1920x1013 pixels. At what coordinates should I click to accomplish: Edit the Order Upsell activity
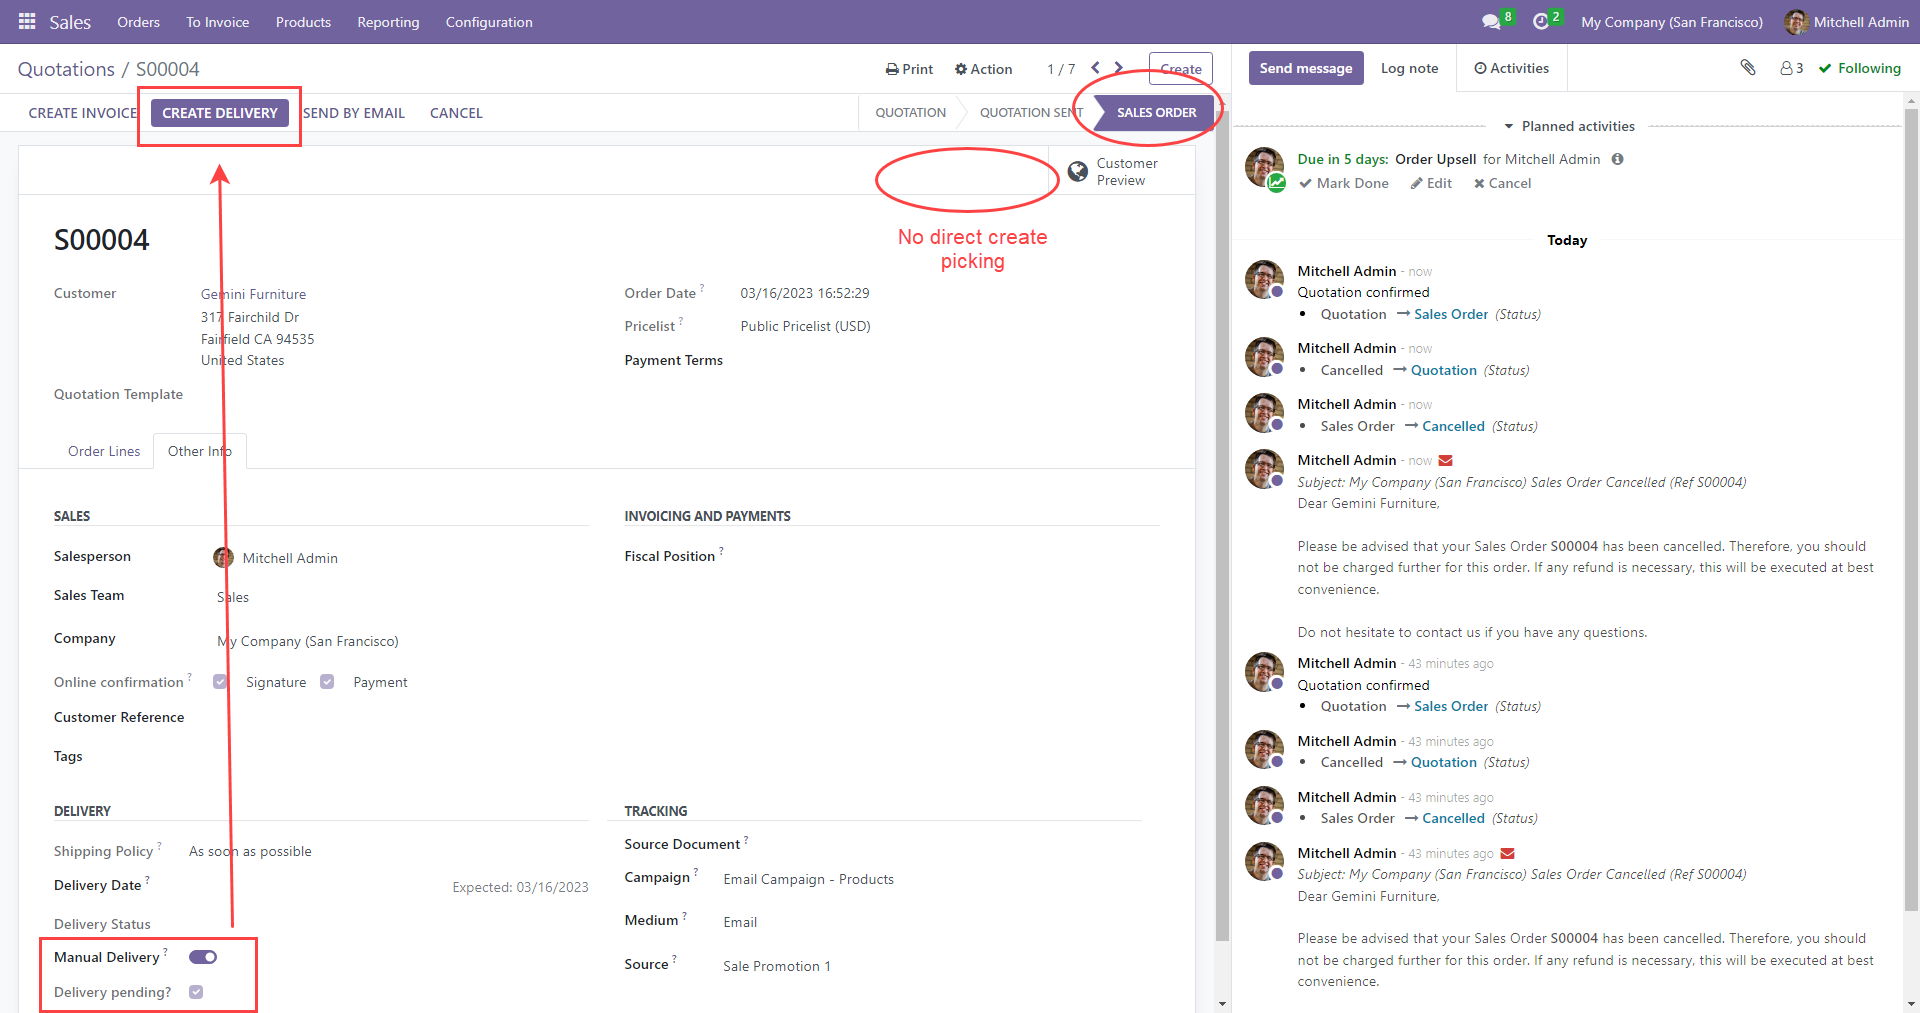1431,183
